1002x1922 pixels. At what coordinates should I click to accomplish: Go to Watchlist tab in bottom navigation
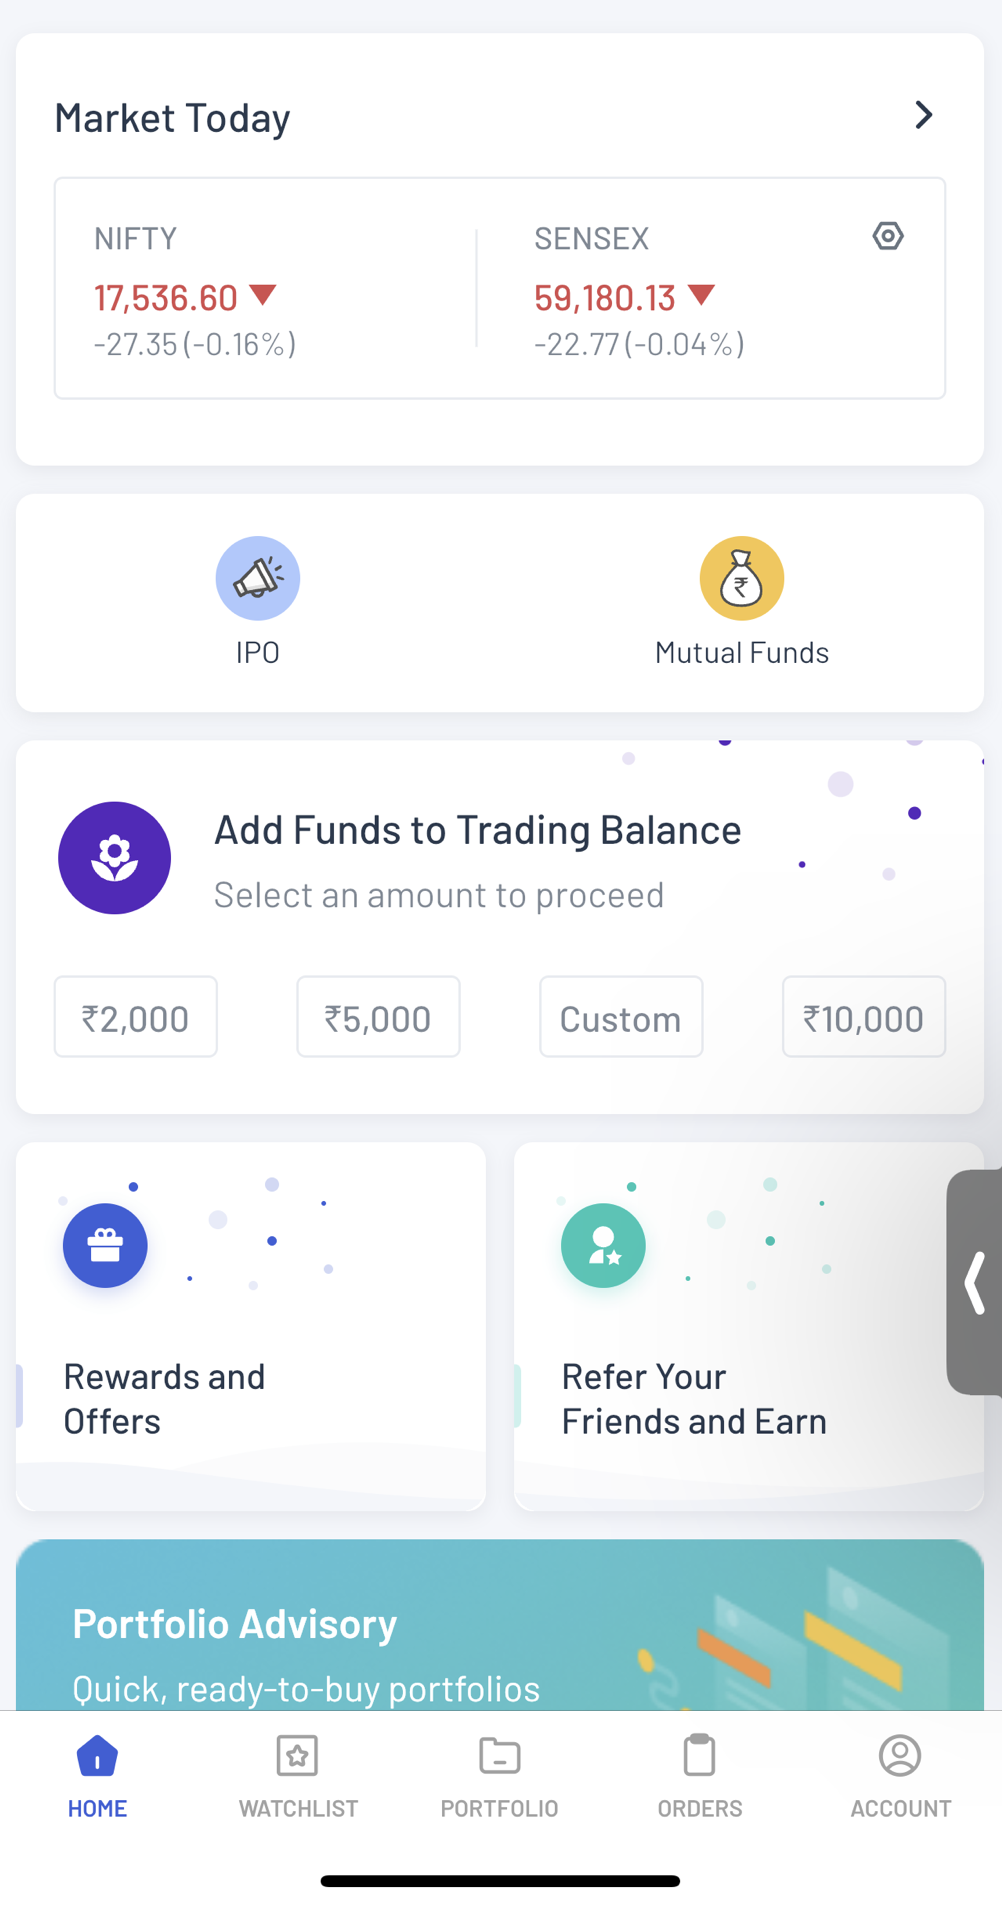pyautogui.click(x=298, y=1776)
